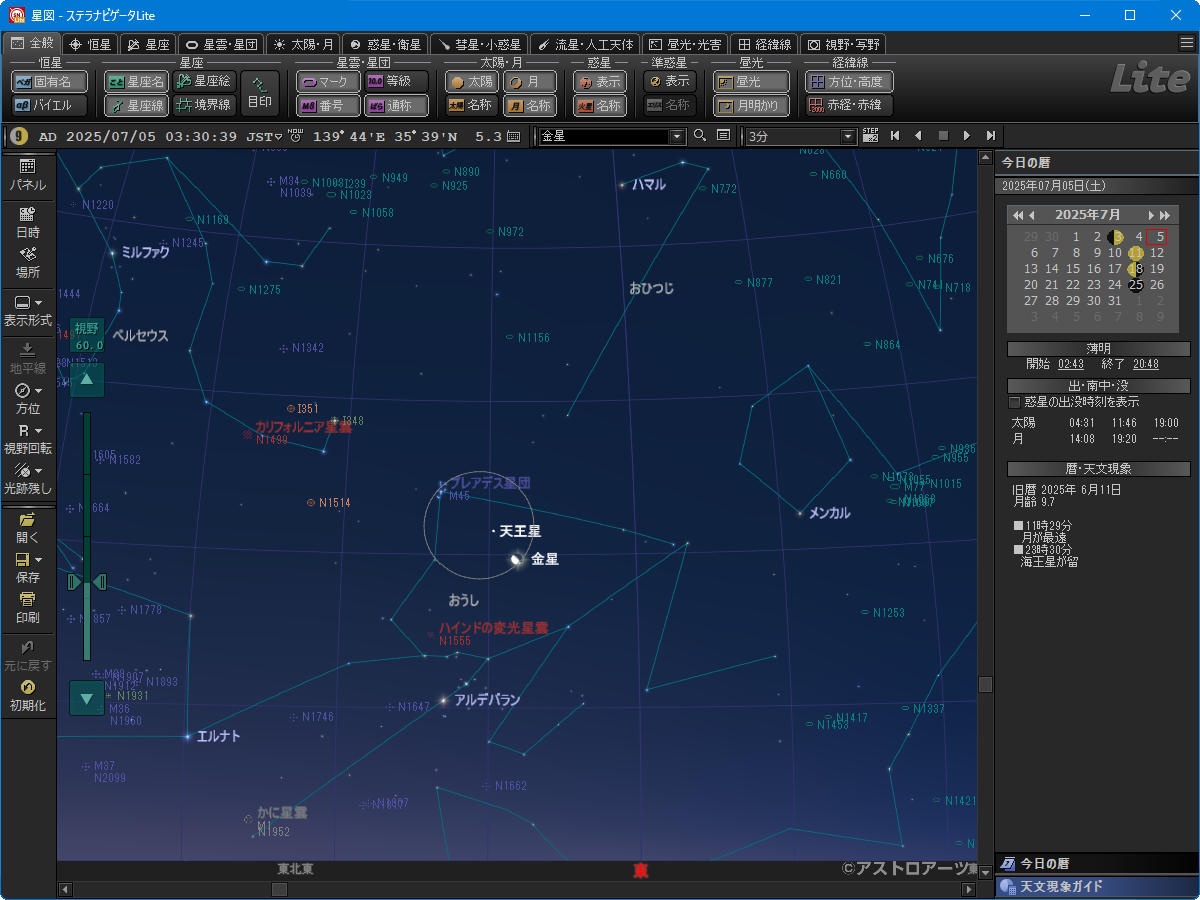
Task: Play the time animation forward
Action: [966, 136]
